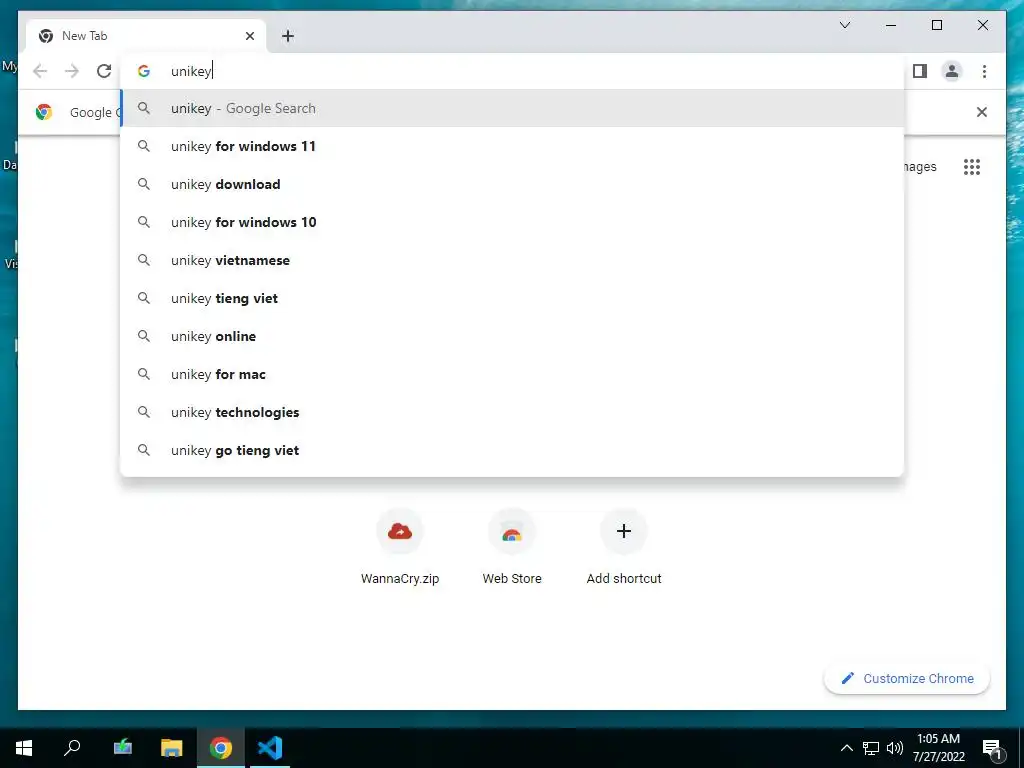
Task: Open a new tab with plus button
Action: click(288, 36)
